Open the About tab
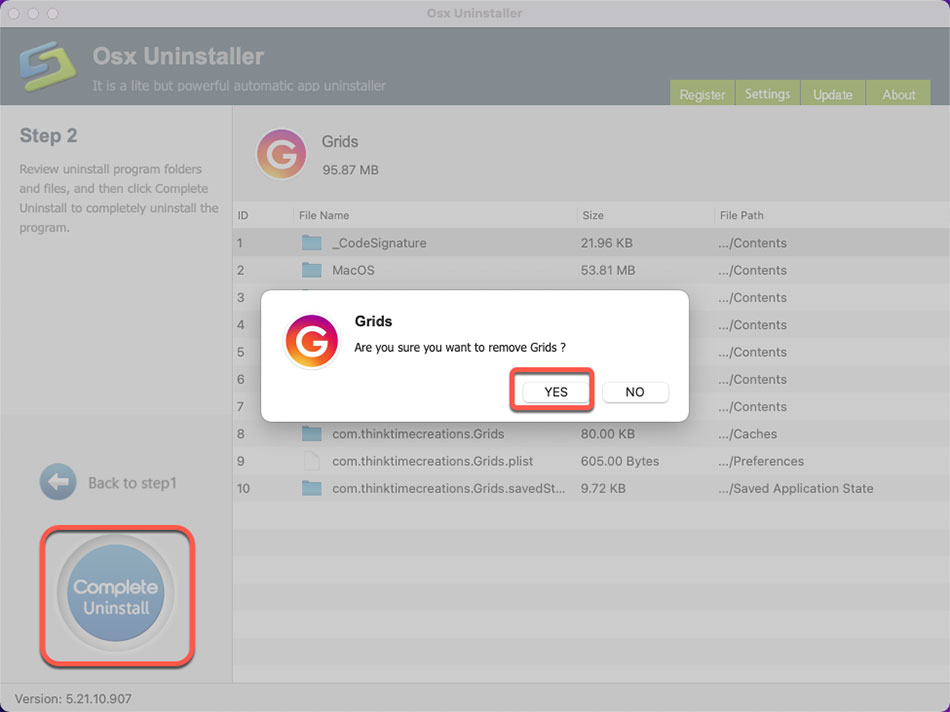 tap(898, 94)
